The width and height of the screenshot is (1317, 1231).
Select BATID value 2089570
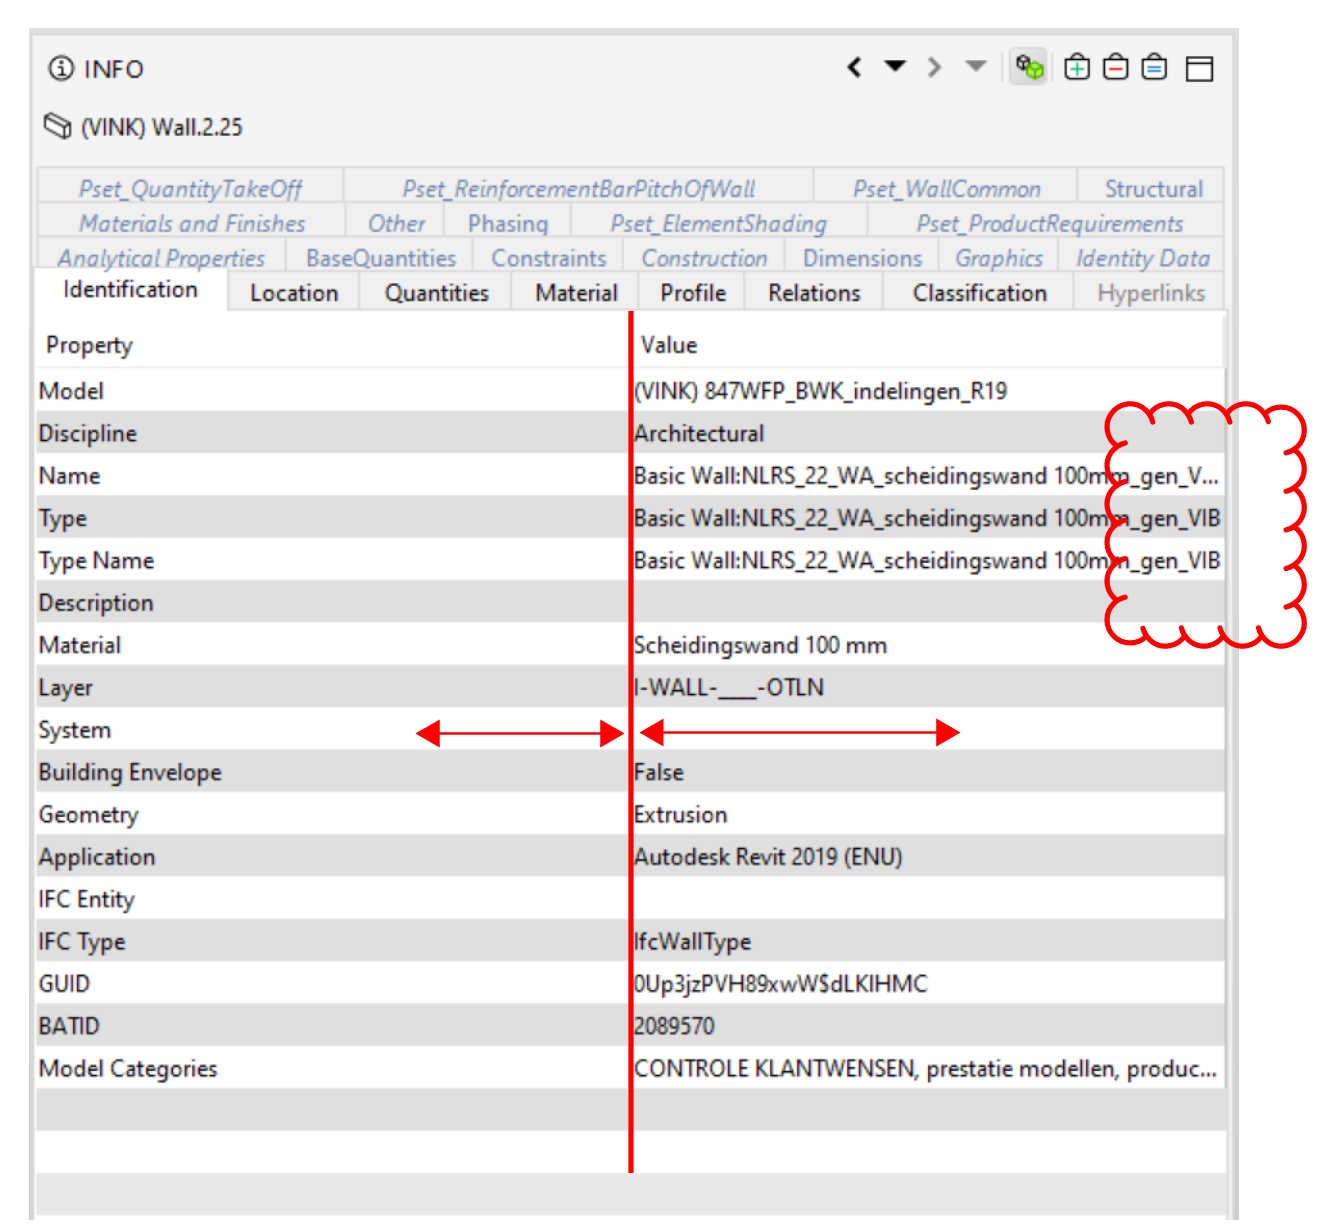click(x=674, y=1026)
